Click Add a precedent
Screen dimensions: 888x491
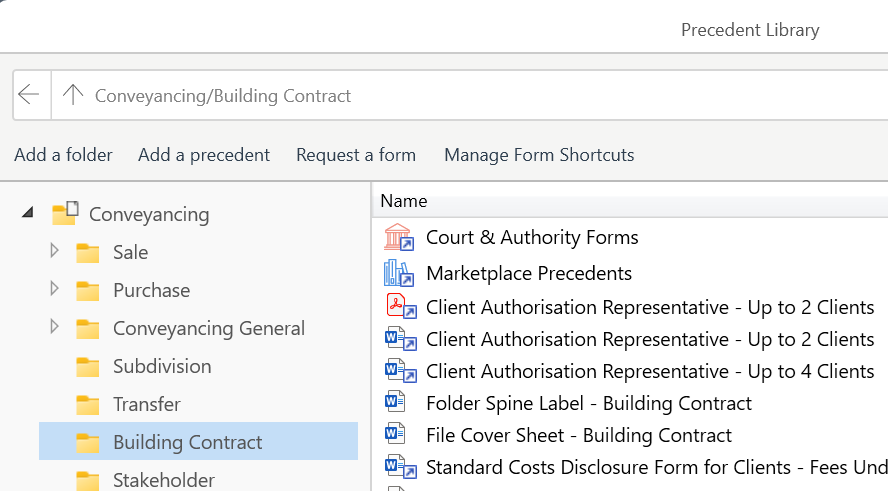pyautogui.click(x=204, y=155)
